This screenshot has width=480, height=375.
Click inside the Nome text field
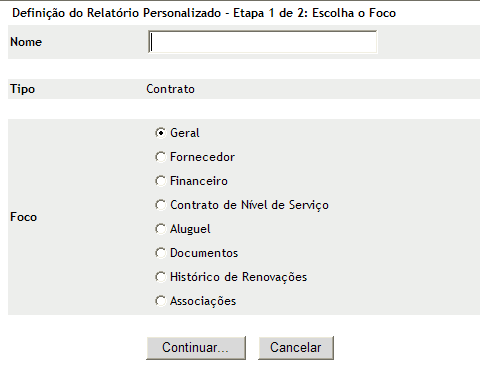263,42
